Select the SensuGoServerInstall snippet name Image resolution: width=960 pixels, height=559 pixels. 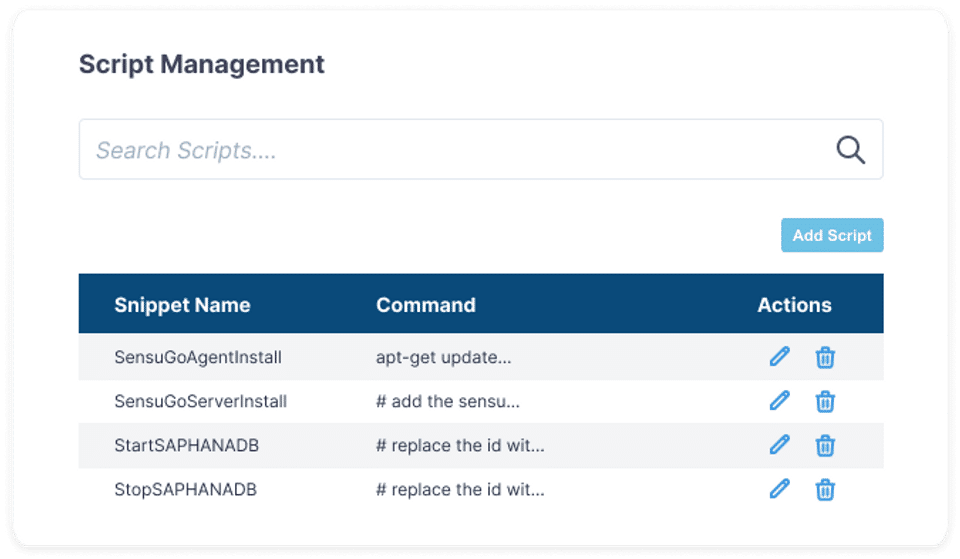(201, 401)
